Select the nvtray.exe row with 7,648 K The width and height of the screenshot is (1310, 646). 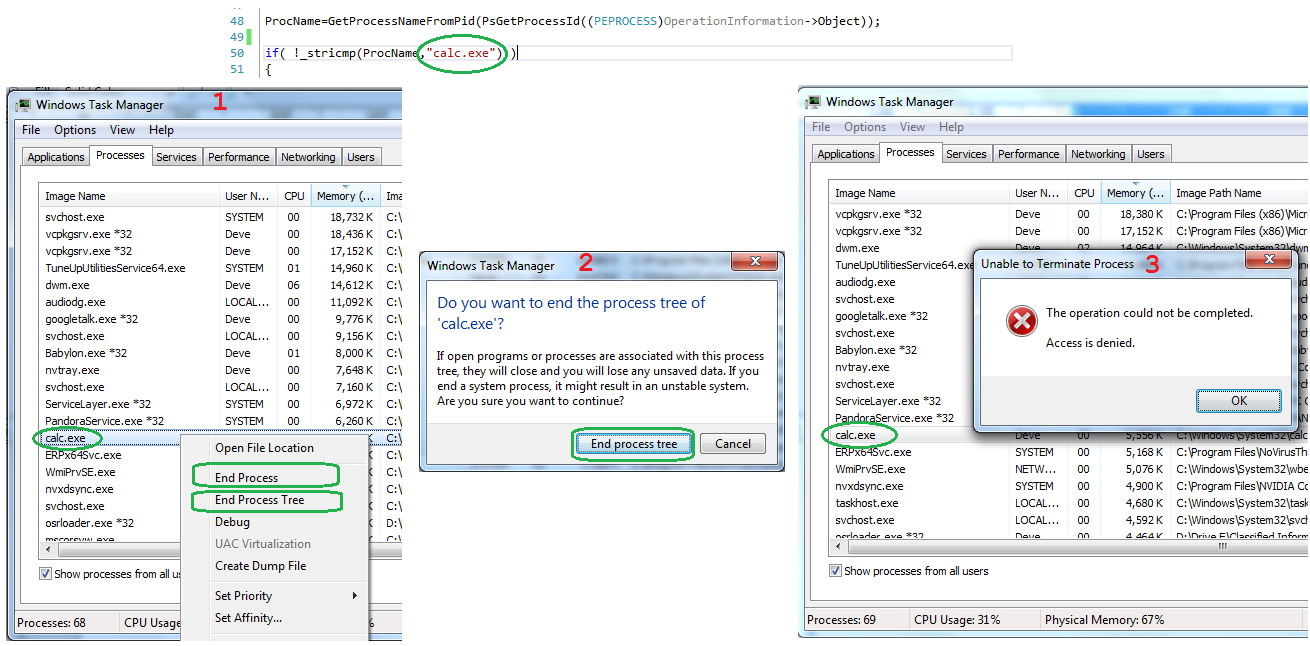tap(220, 370)
